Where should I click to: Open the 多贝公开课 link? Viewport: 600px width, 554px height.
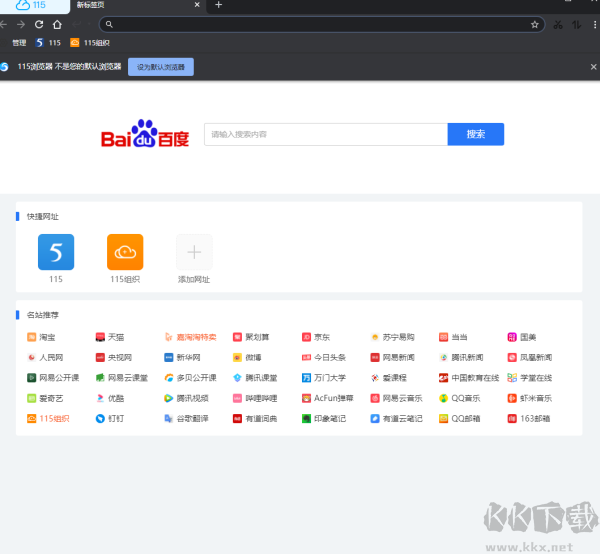click(x=191, y=378)
